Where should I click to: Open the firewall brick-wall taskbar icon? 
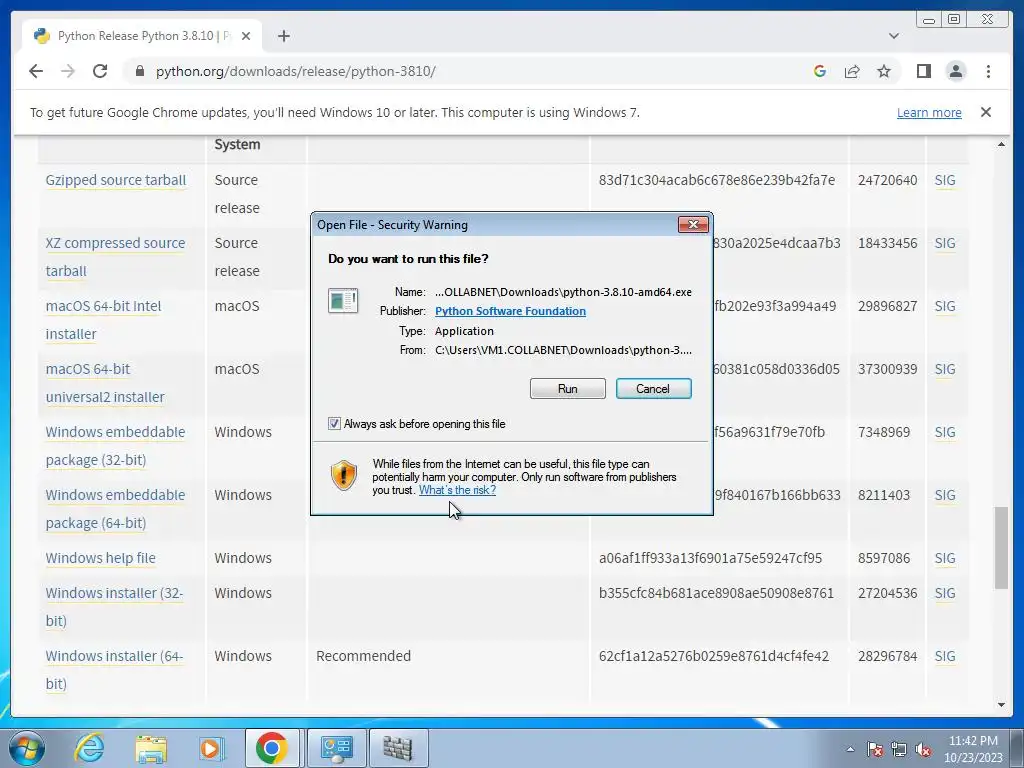click(x=398, y=748)
